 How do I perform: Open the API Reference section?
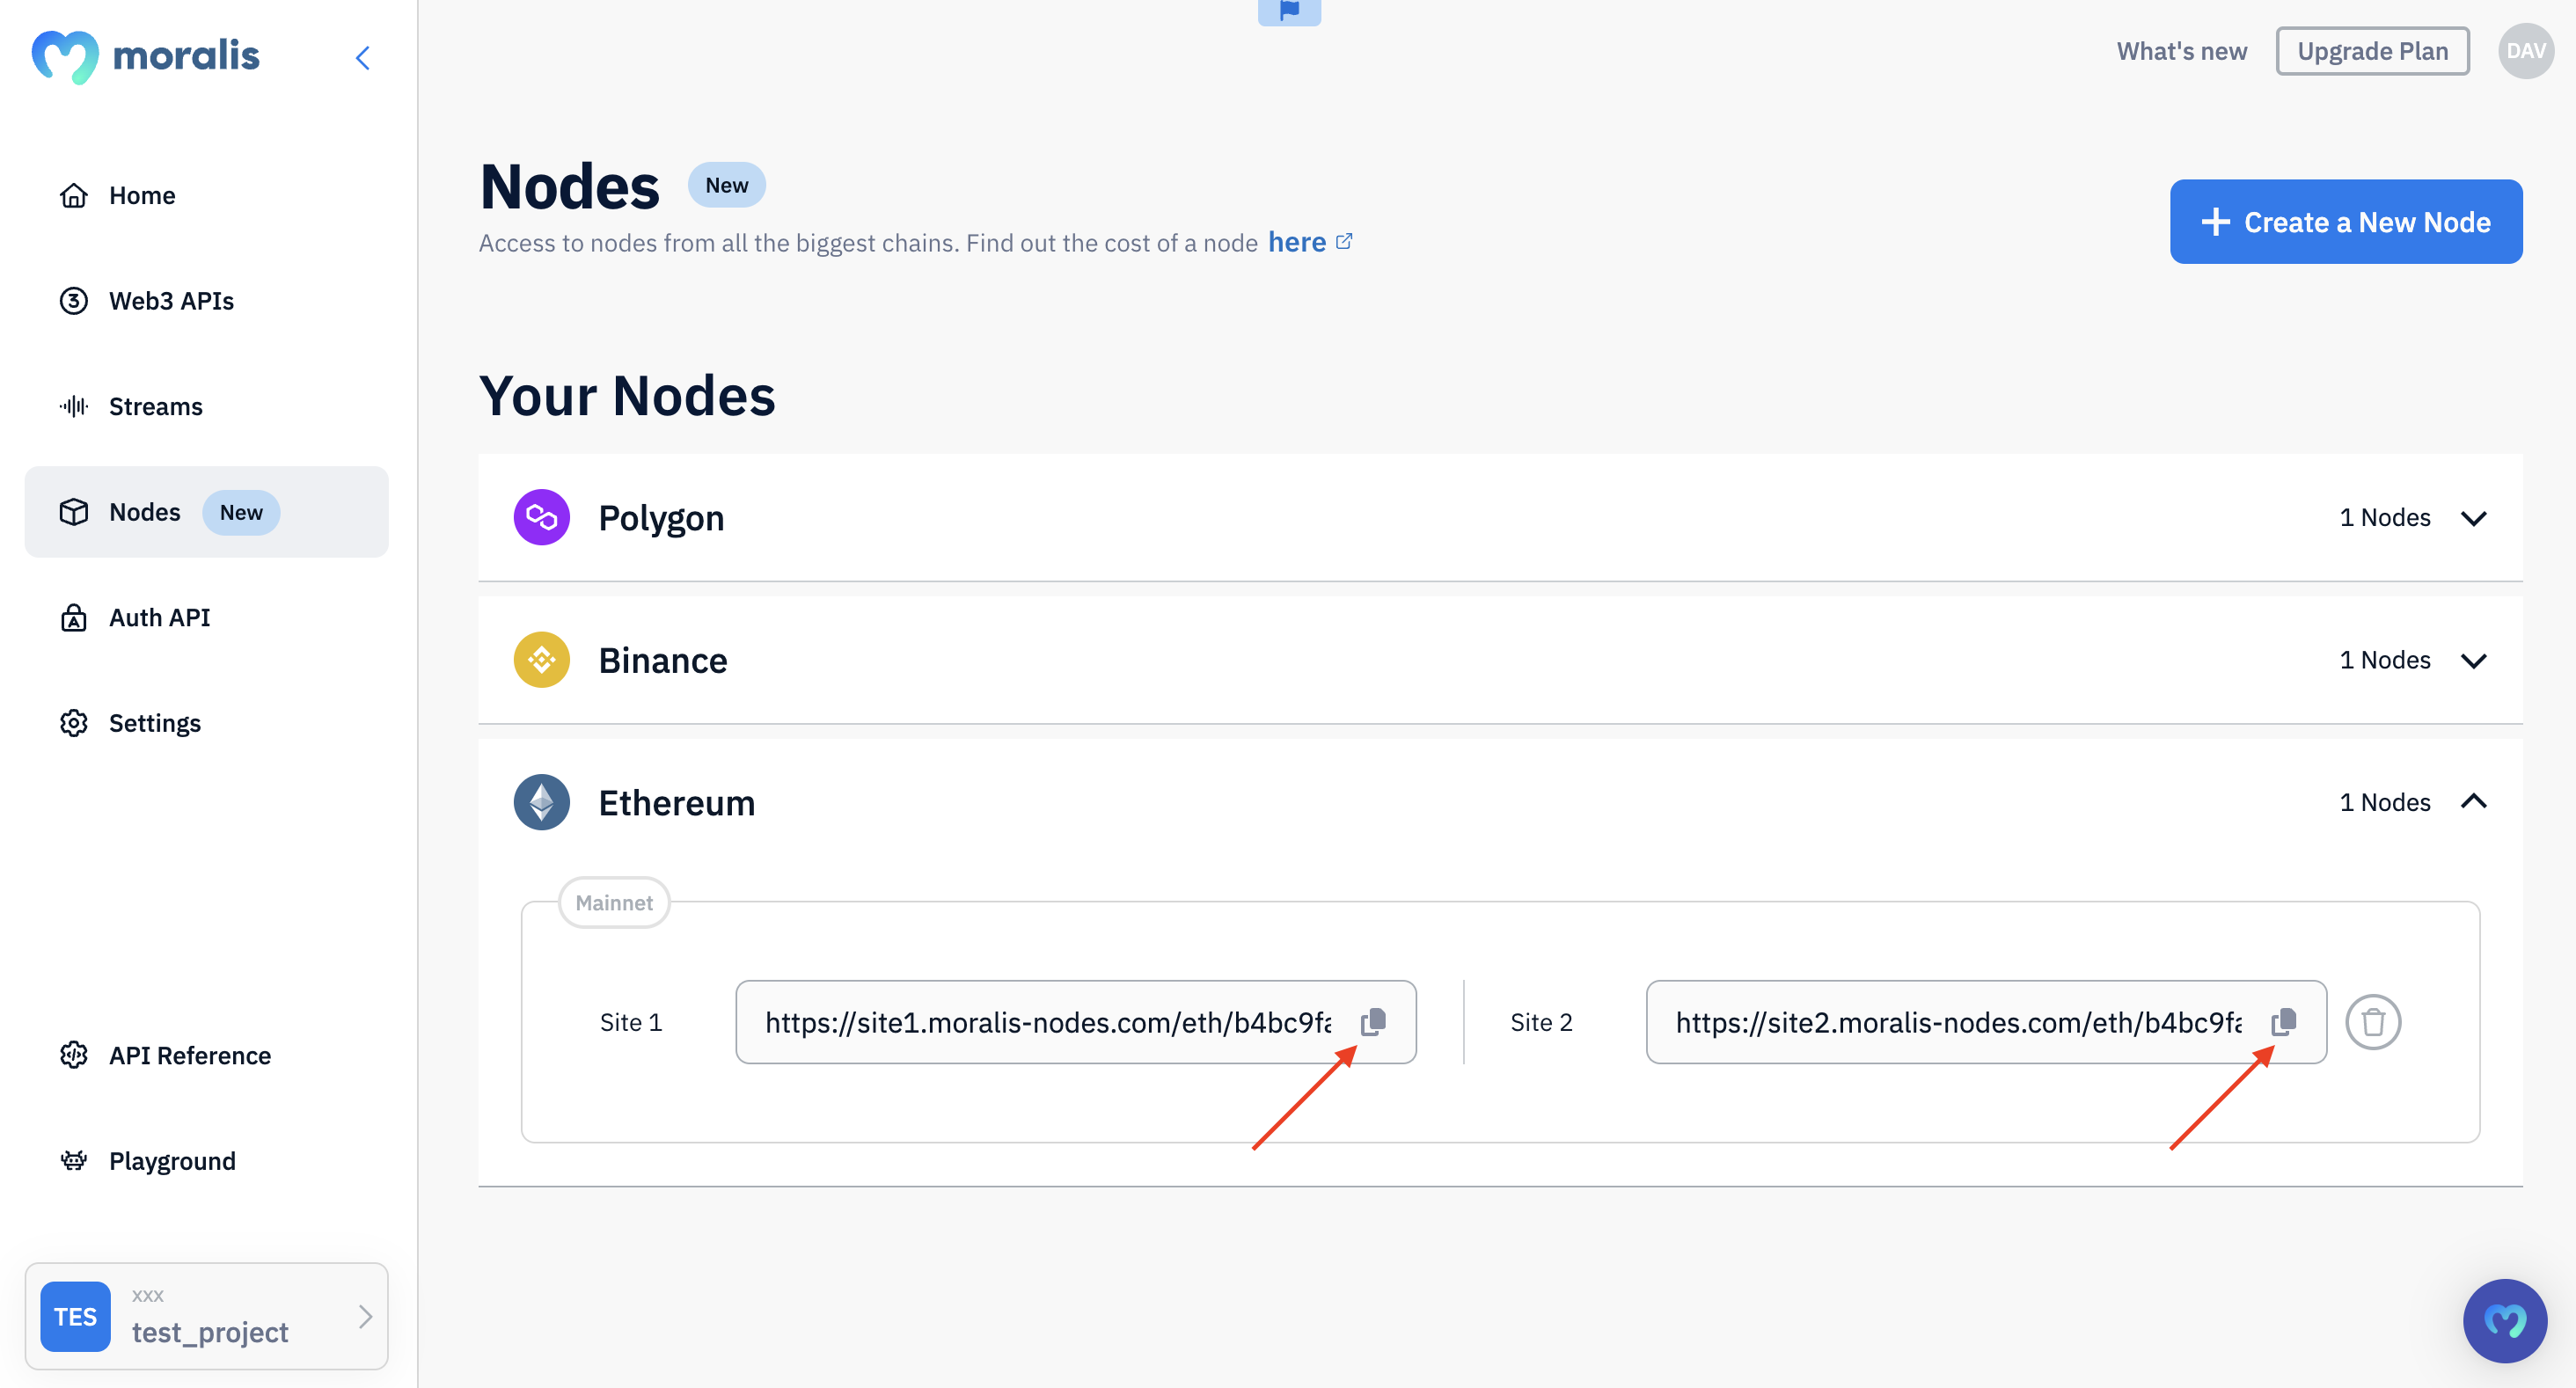[x=190, y=1055]
